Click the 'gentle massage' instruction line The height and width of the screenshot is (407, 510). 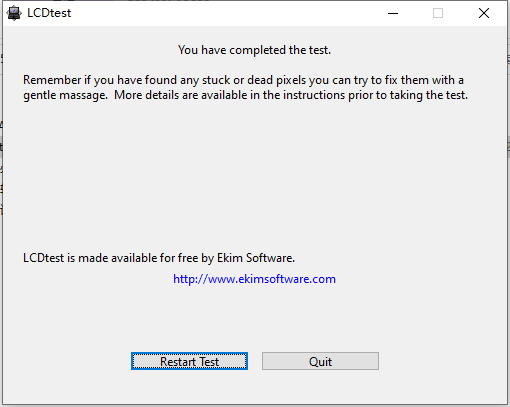(x=245, y=95)
